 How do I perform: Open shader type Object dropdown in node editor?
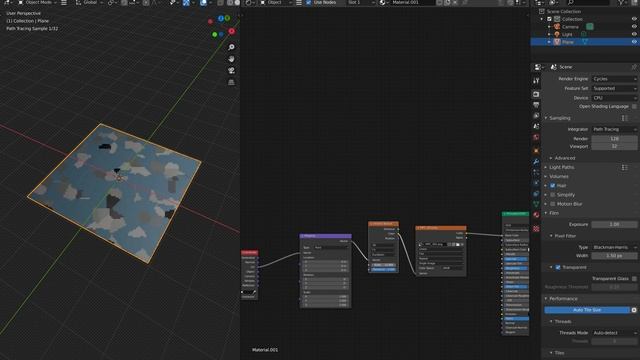pyautogui.click(x=277, y=2)
